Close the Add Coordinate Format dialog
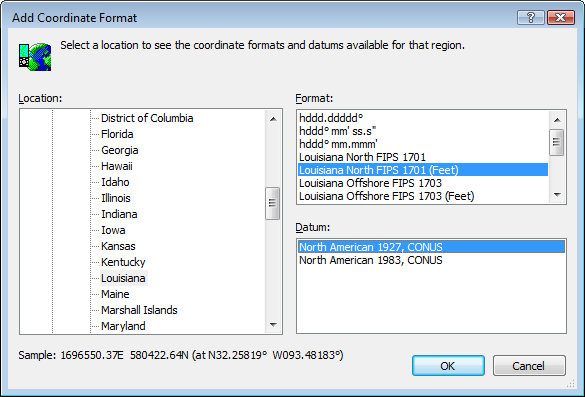The width and height of the screenshot is (585, 397). [x=561, y=18]
